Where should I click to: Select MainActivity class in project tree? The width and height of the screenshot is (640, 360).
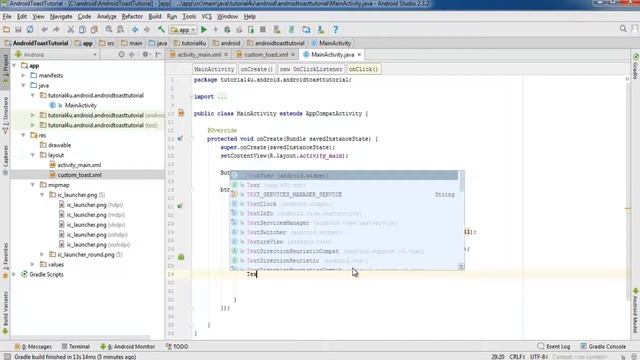[x=80, y=105]
